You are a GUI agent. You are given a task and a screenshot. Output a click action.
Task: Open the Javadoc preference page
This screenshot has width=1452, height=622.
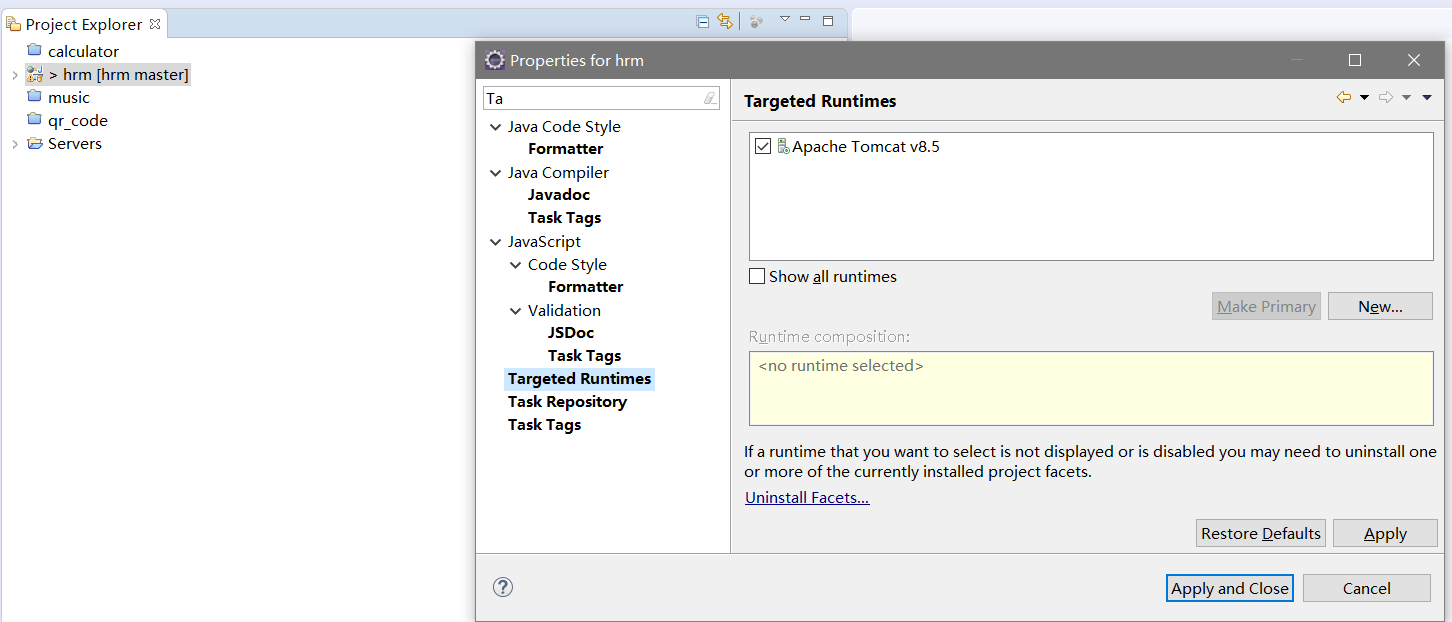pos(559,195)
